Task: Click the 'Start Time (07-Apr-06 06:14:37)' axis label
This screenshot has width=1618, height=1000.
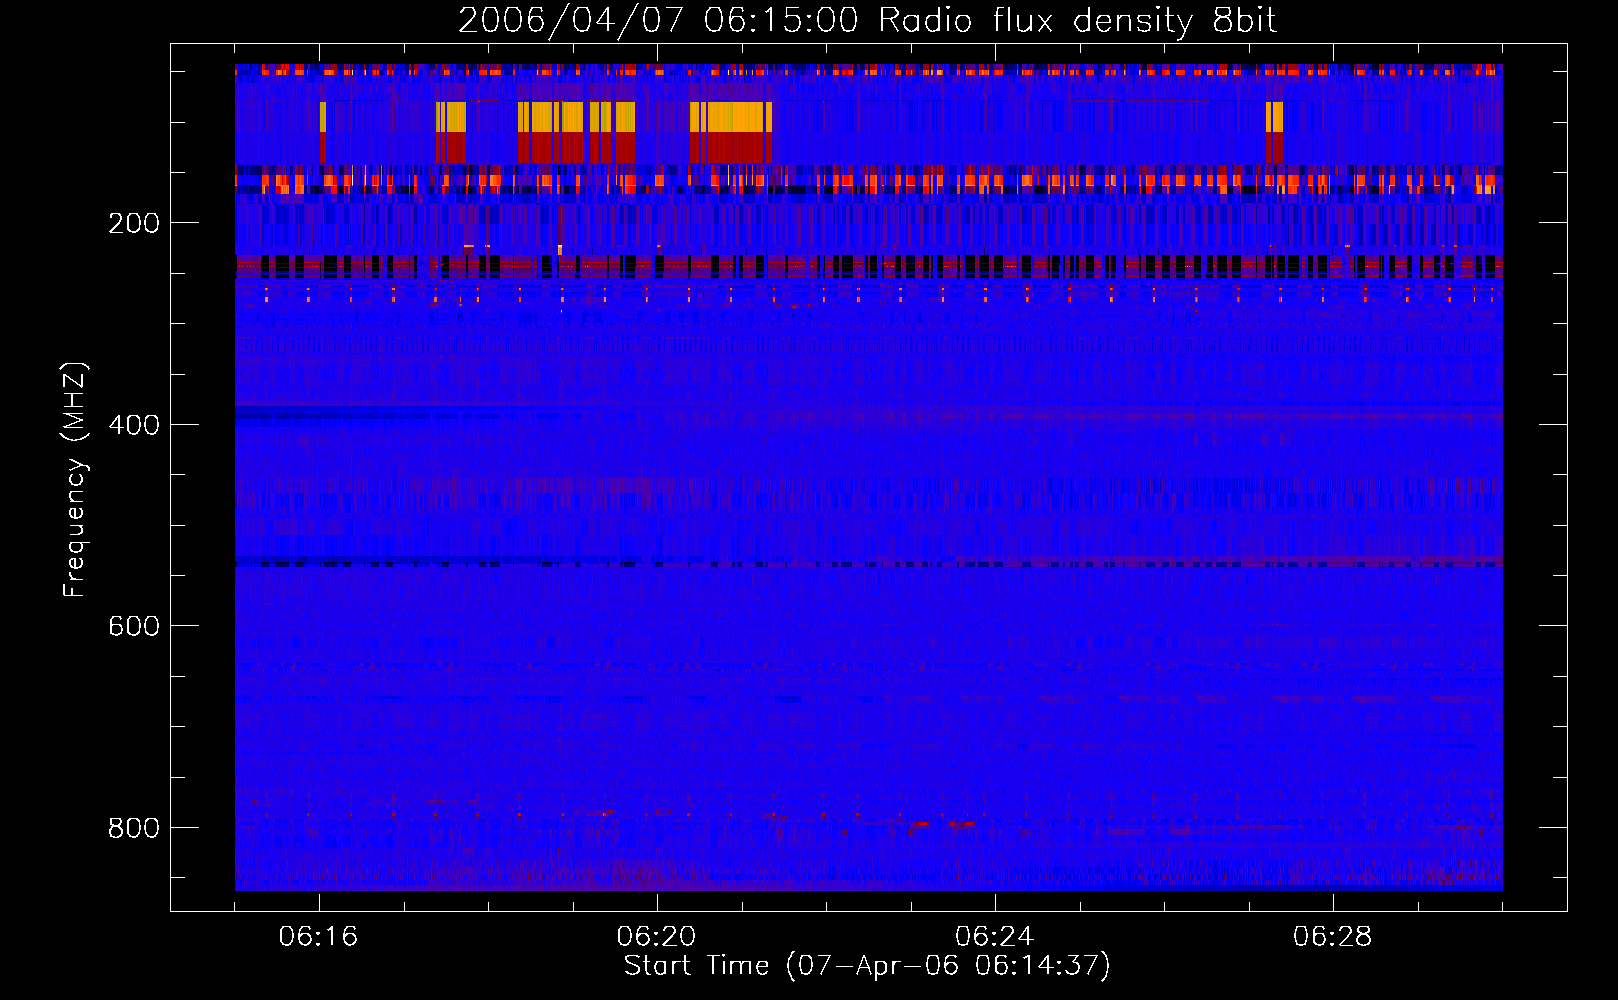Action: point(867,966)
